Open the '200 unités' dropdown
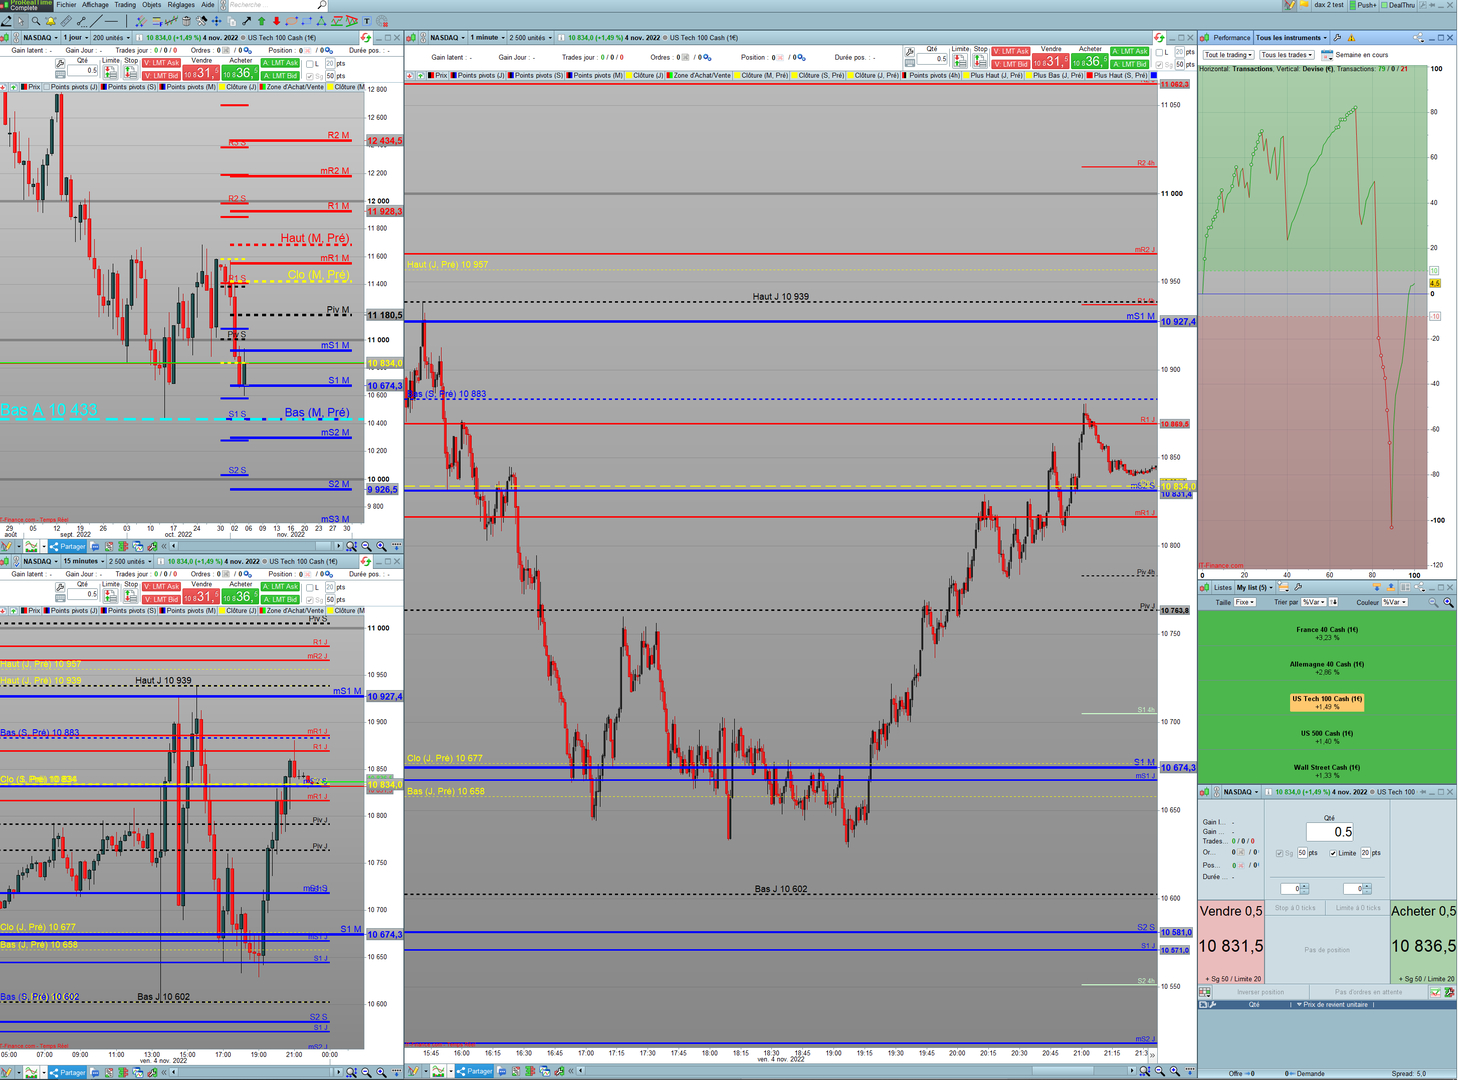This screenshot has height=1080, width=1458. [111, 38]
